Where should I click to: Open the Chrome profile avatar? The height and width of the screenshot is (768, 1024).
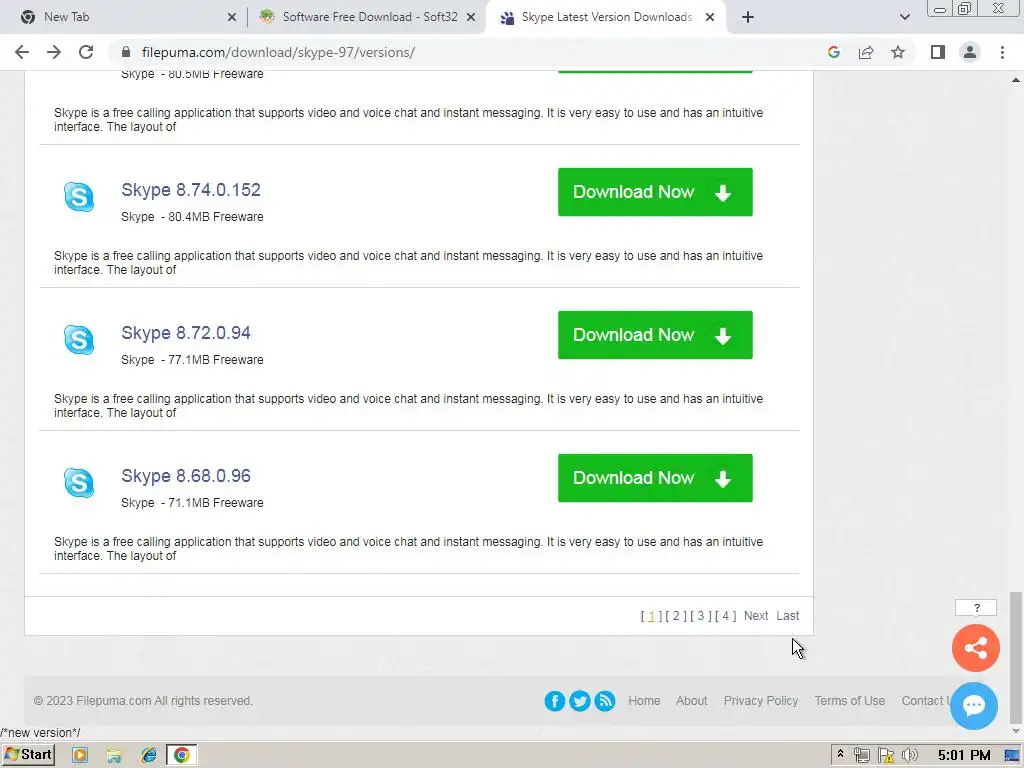[970, 52]
